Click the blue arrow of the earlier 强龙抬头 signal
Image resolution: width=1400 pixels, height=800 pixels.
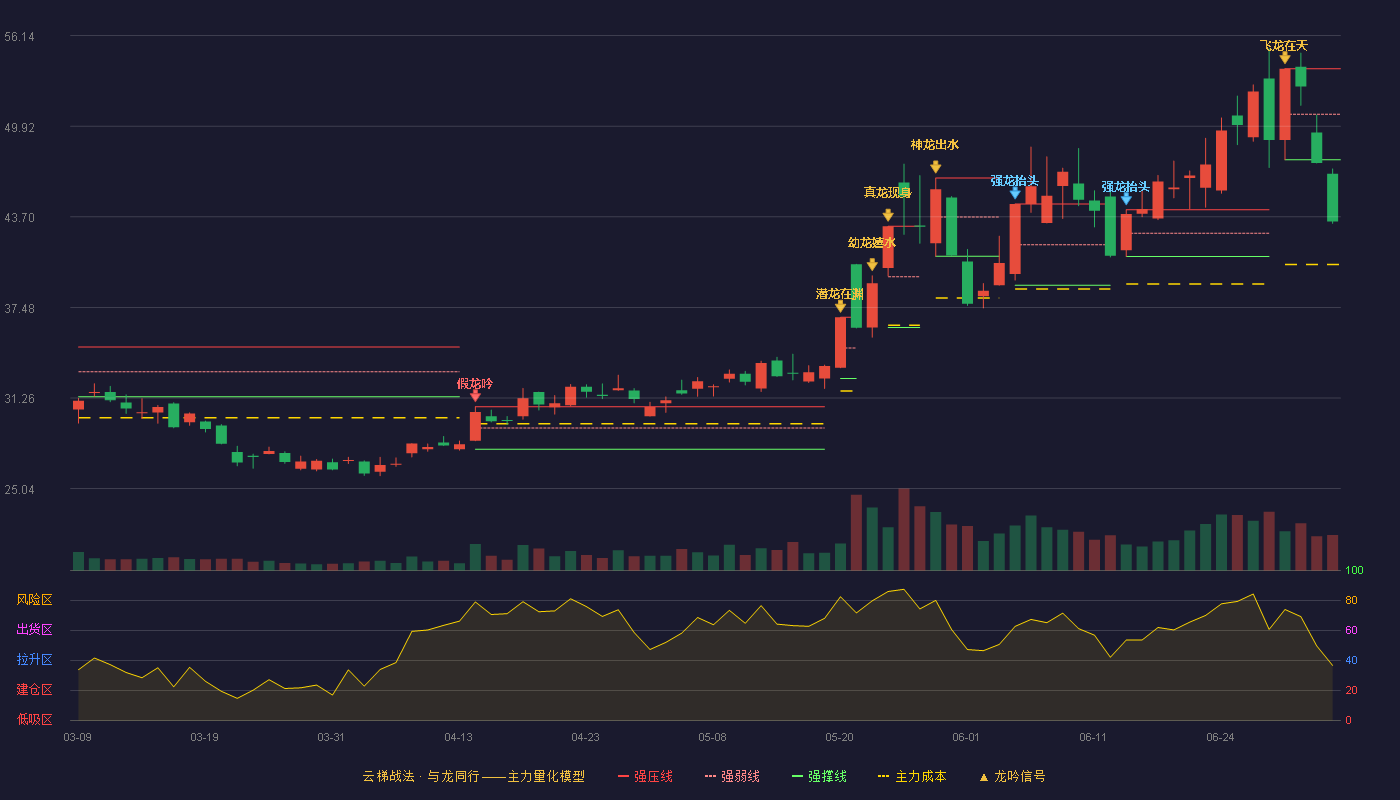coord(1015,192)
